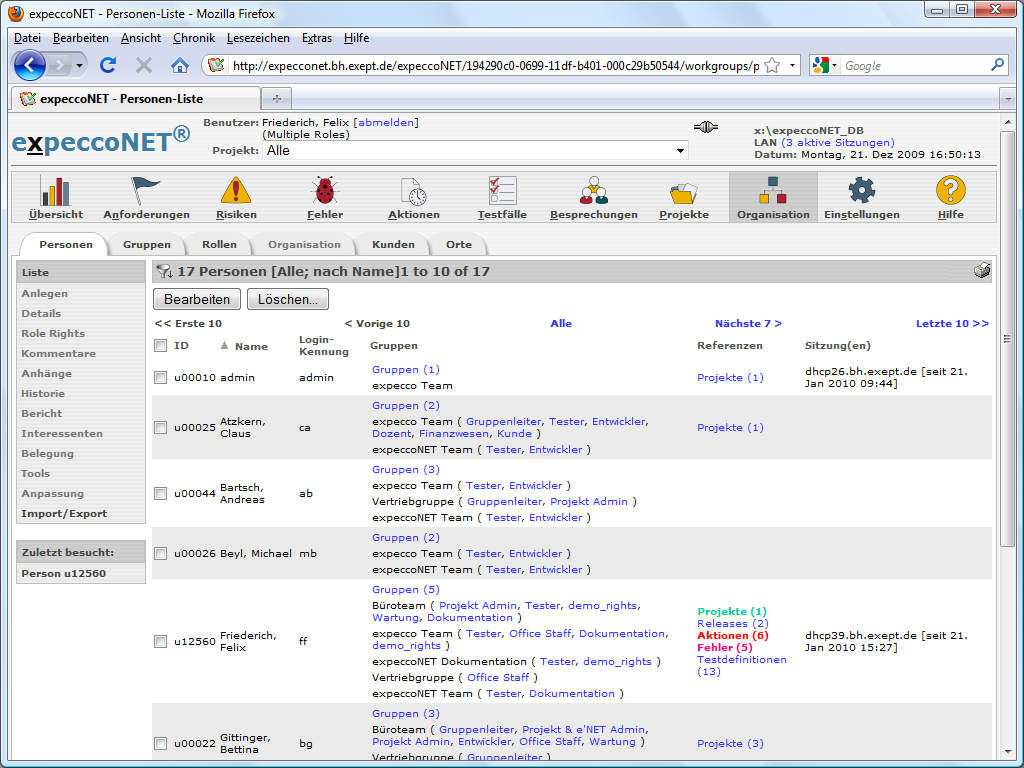1024x768 pixels.
Task: Follow the Nächste 7 > link
Action: [748, 324]
